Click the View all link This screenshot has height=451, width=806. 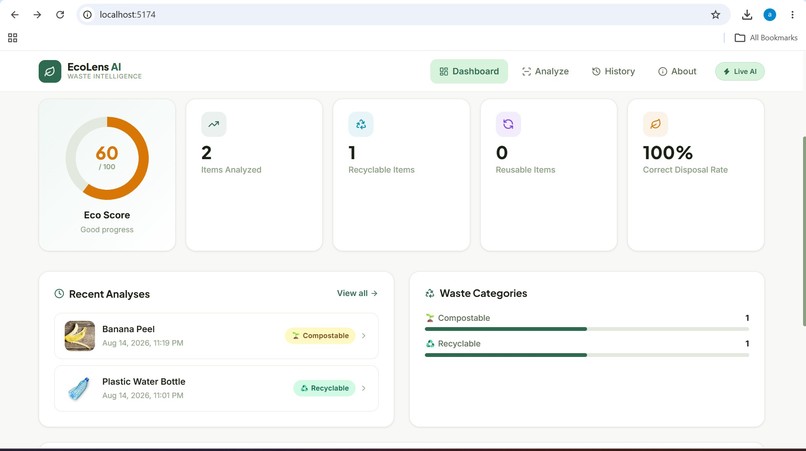pos(357,293)
